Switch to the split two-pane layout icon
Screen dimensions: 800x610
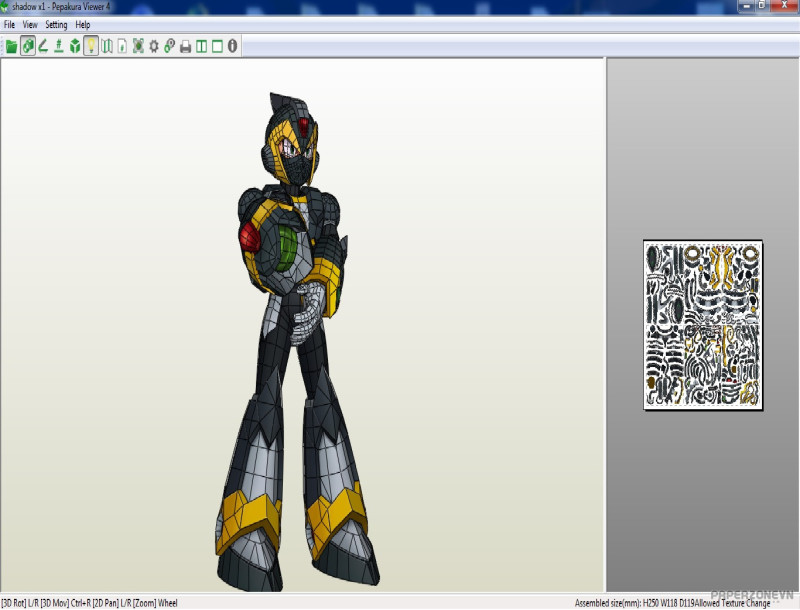(x=201, y=46)
